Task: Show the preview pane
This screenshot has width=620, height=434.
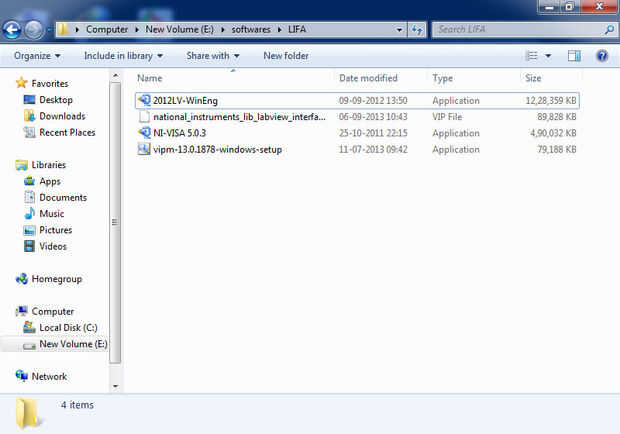Action: (574, 56)
